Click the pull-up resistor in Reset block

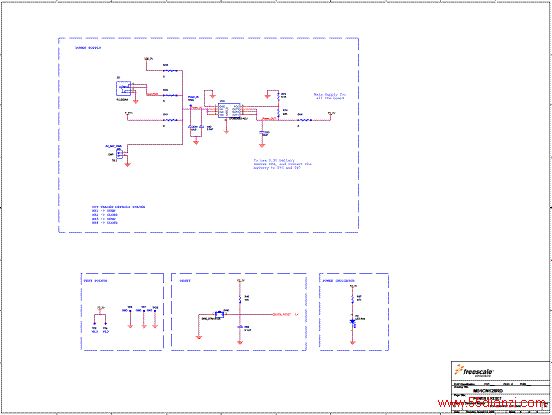click(x=240, y=298)
